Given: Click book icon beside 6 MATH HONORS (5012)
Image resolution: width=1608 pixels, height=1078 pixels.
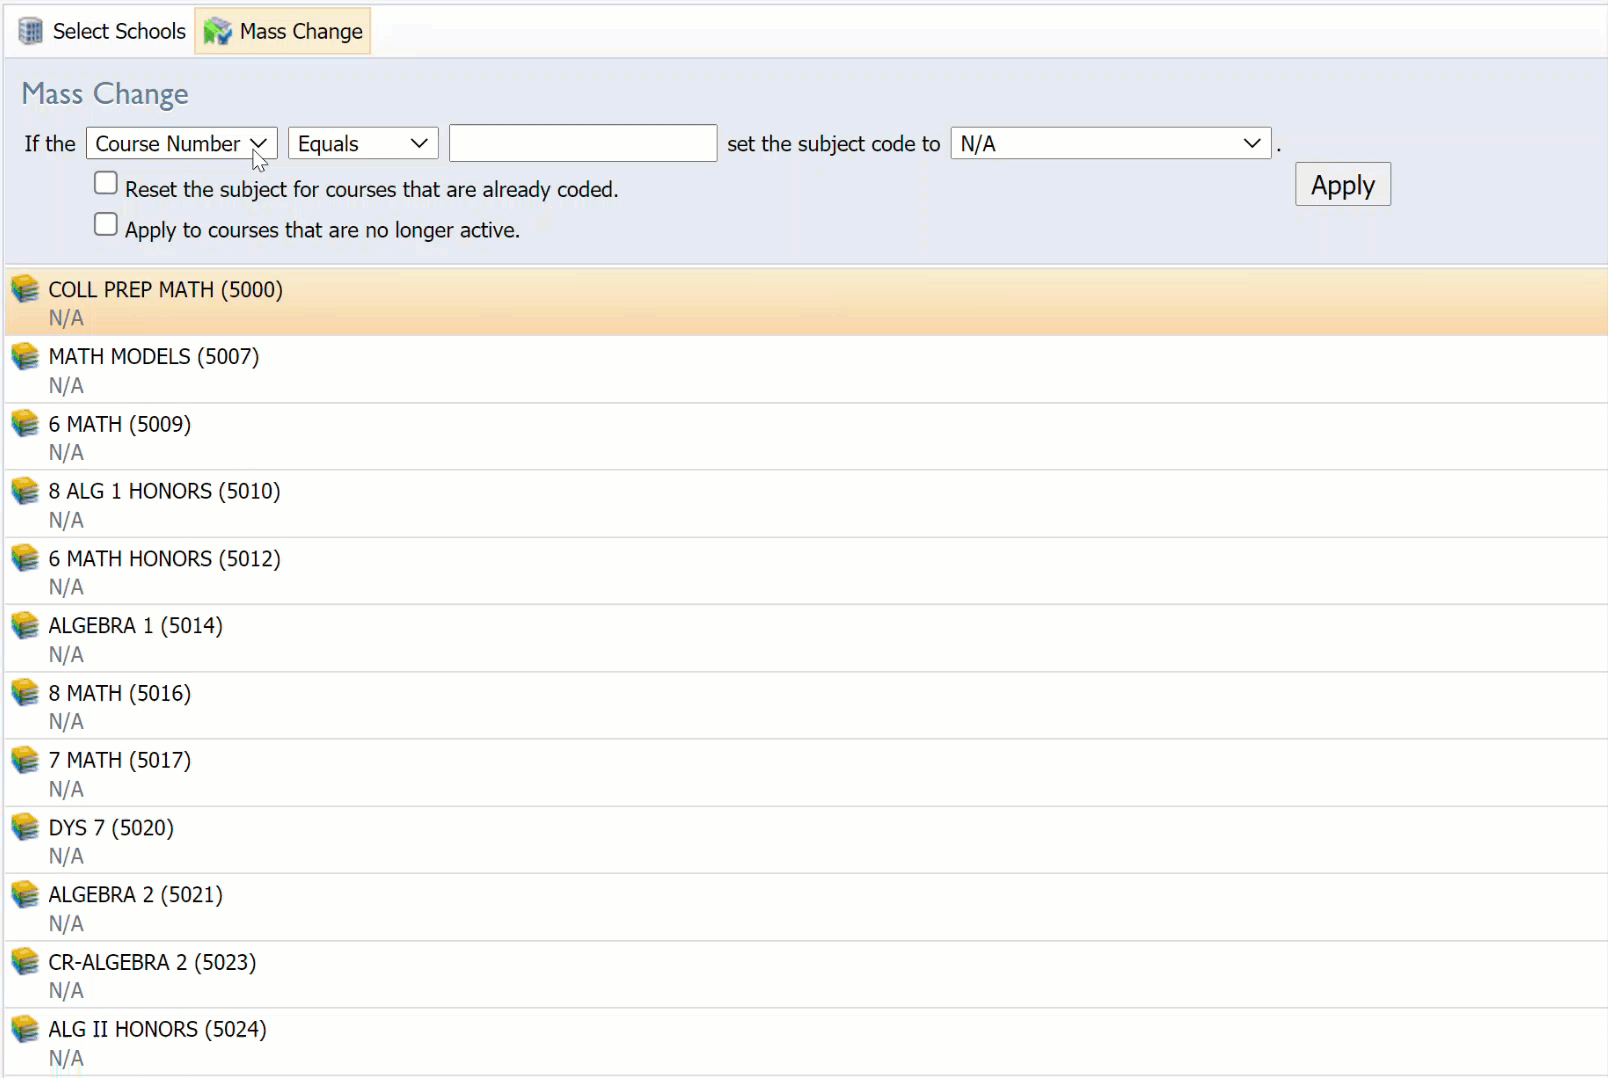Looking at the screenshot, I should [25, 558].
